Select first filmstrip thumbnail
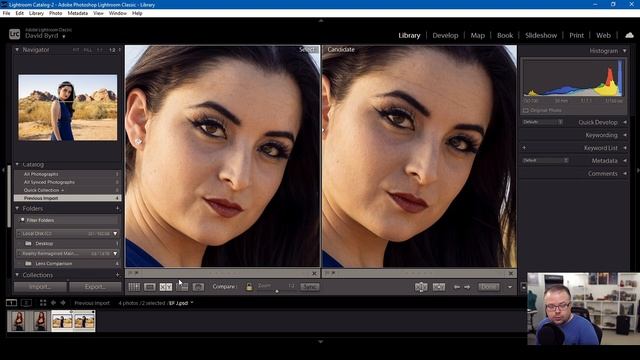The width and height of the screenshot is (640, 360). 18,321
